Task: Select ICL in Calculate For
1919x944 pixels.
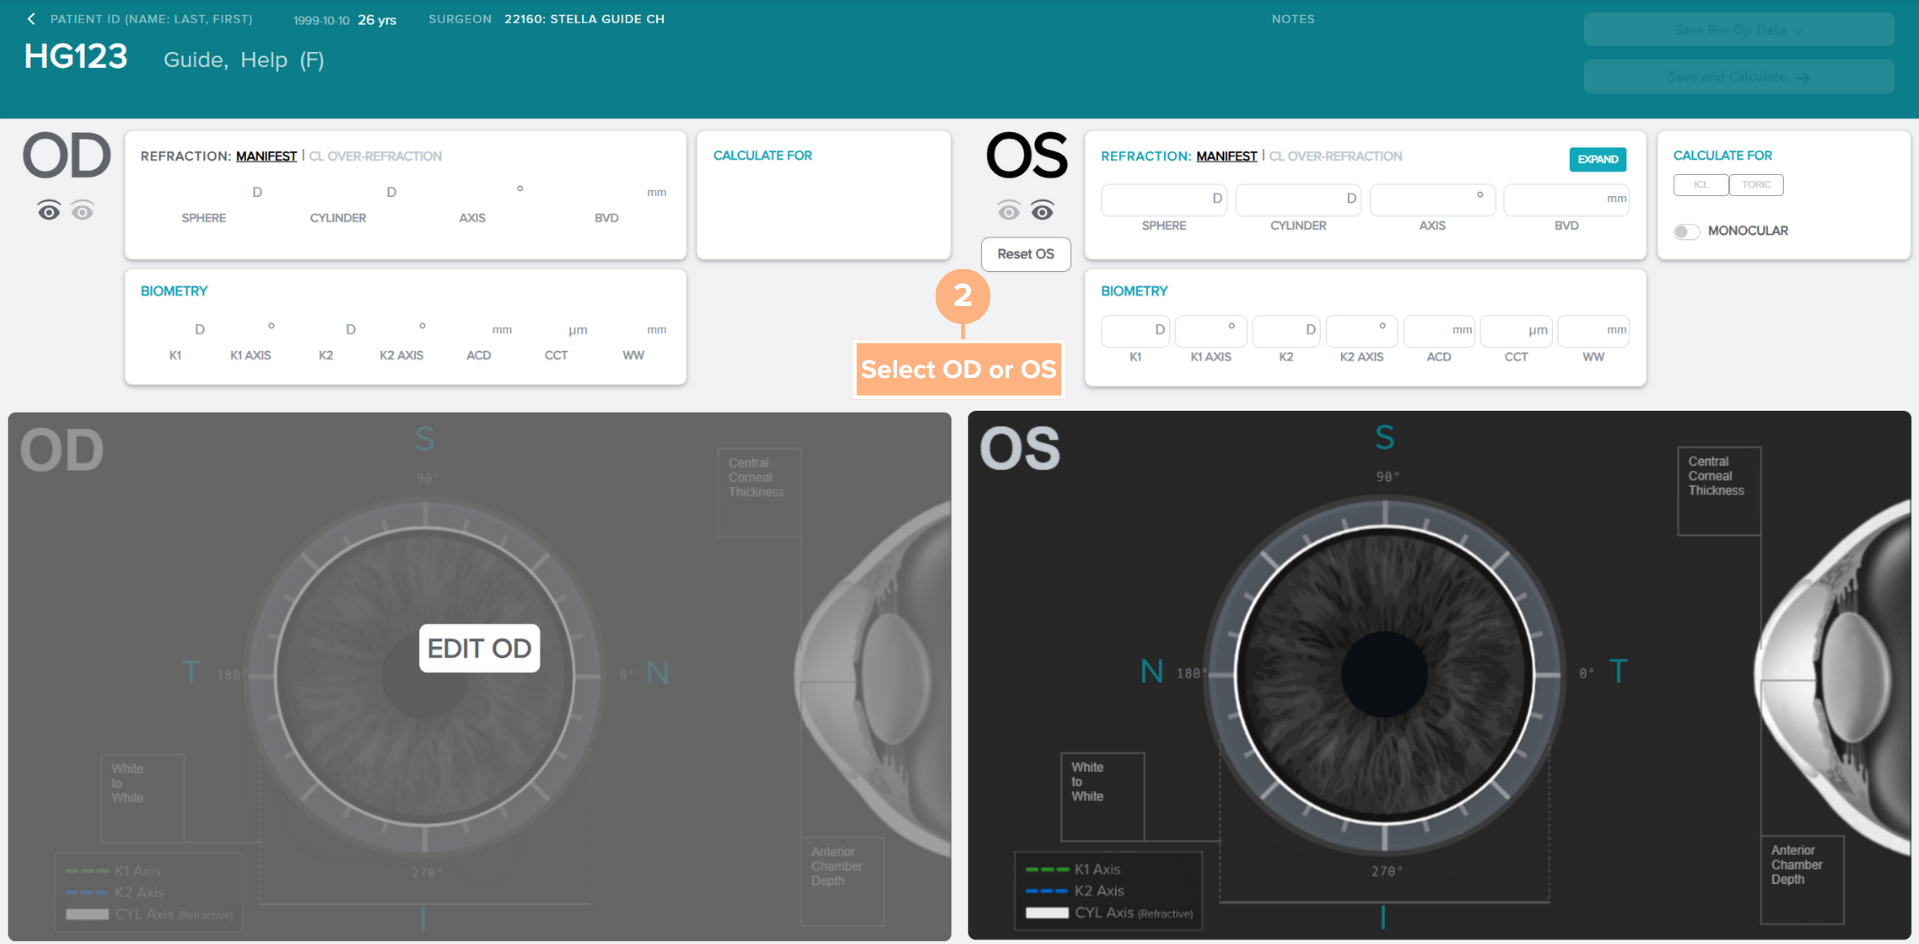Action: click(1700, 185)
